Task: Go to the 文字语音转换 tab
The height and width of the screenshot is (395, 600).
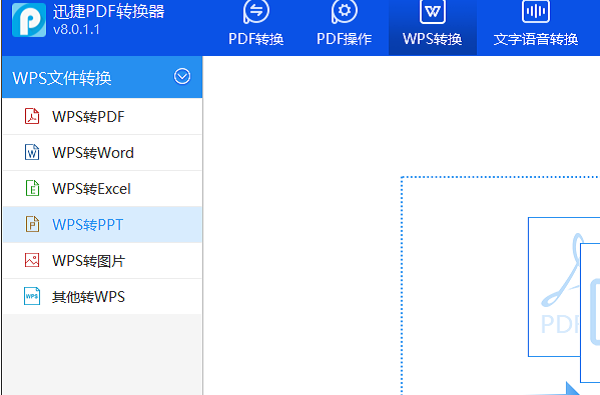Action: (x=536, y=28)
